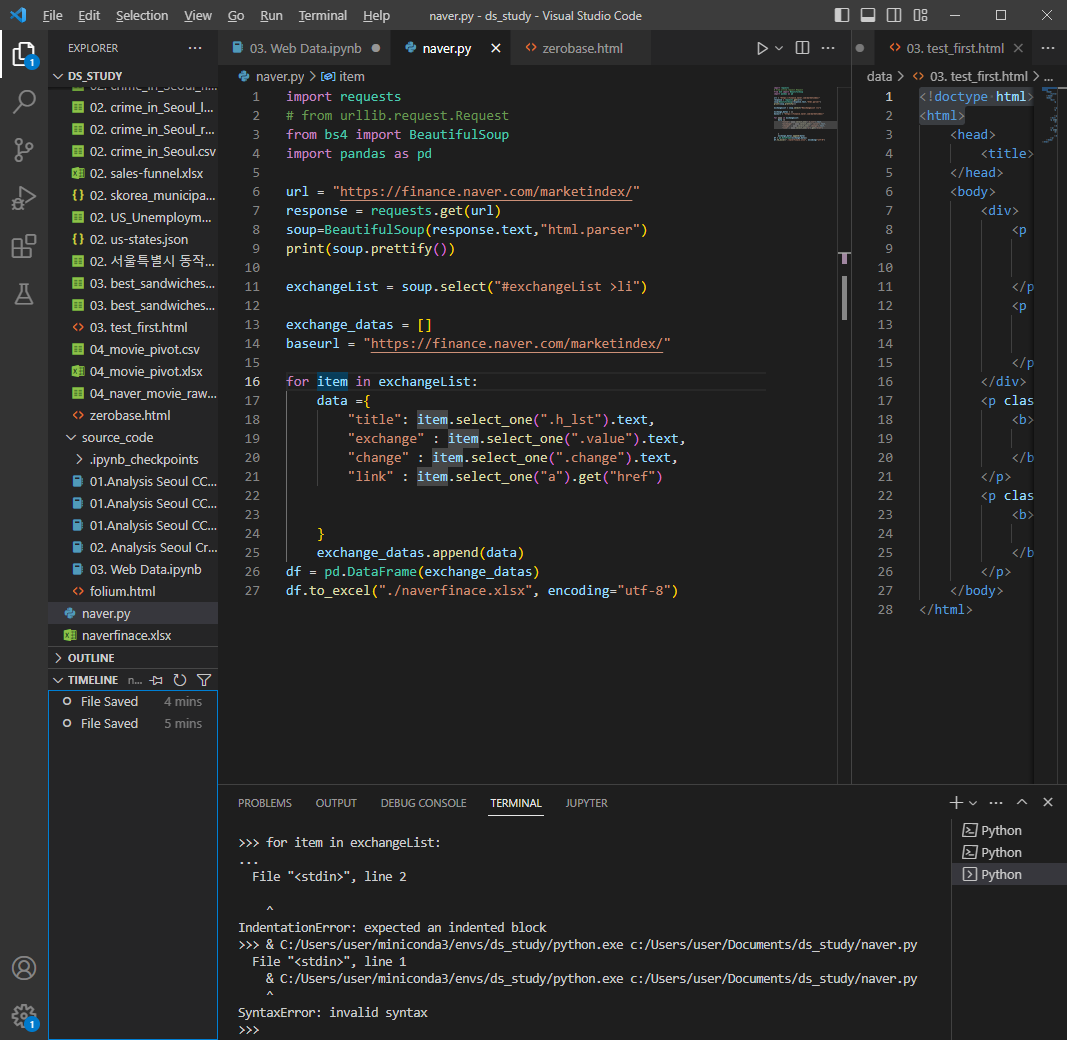Split the editor right
This screenshot has height=1040, width=1067.
802,48
